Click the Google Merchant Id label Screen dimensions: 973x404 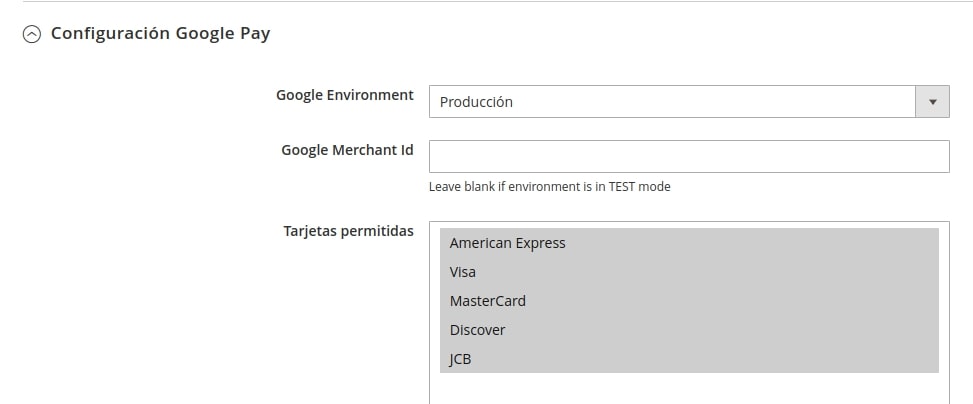pyautogui.click(x=347, y=150)
